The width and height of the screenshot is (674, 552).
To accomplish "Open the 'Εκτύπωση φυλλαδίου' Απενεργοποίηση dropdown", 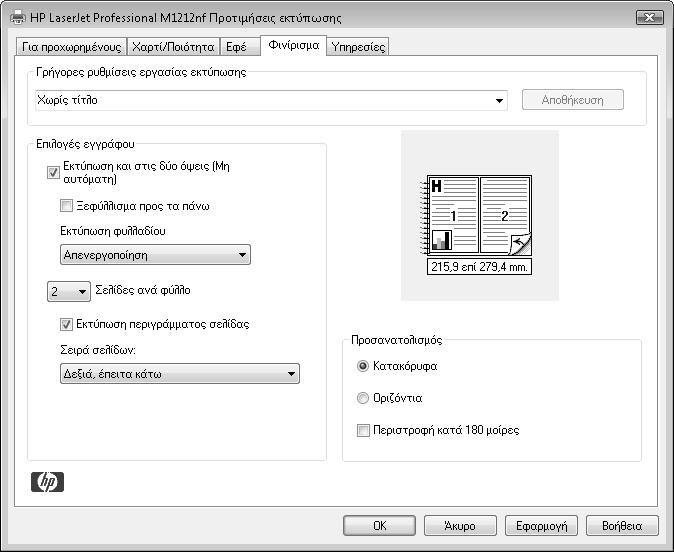I will coord(155,255).
